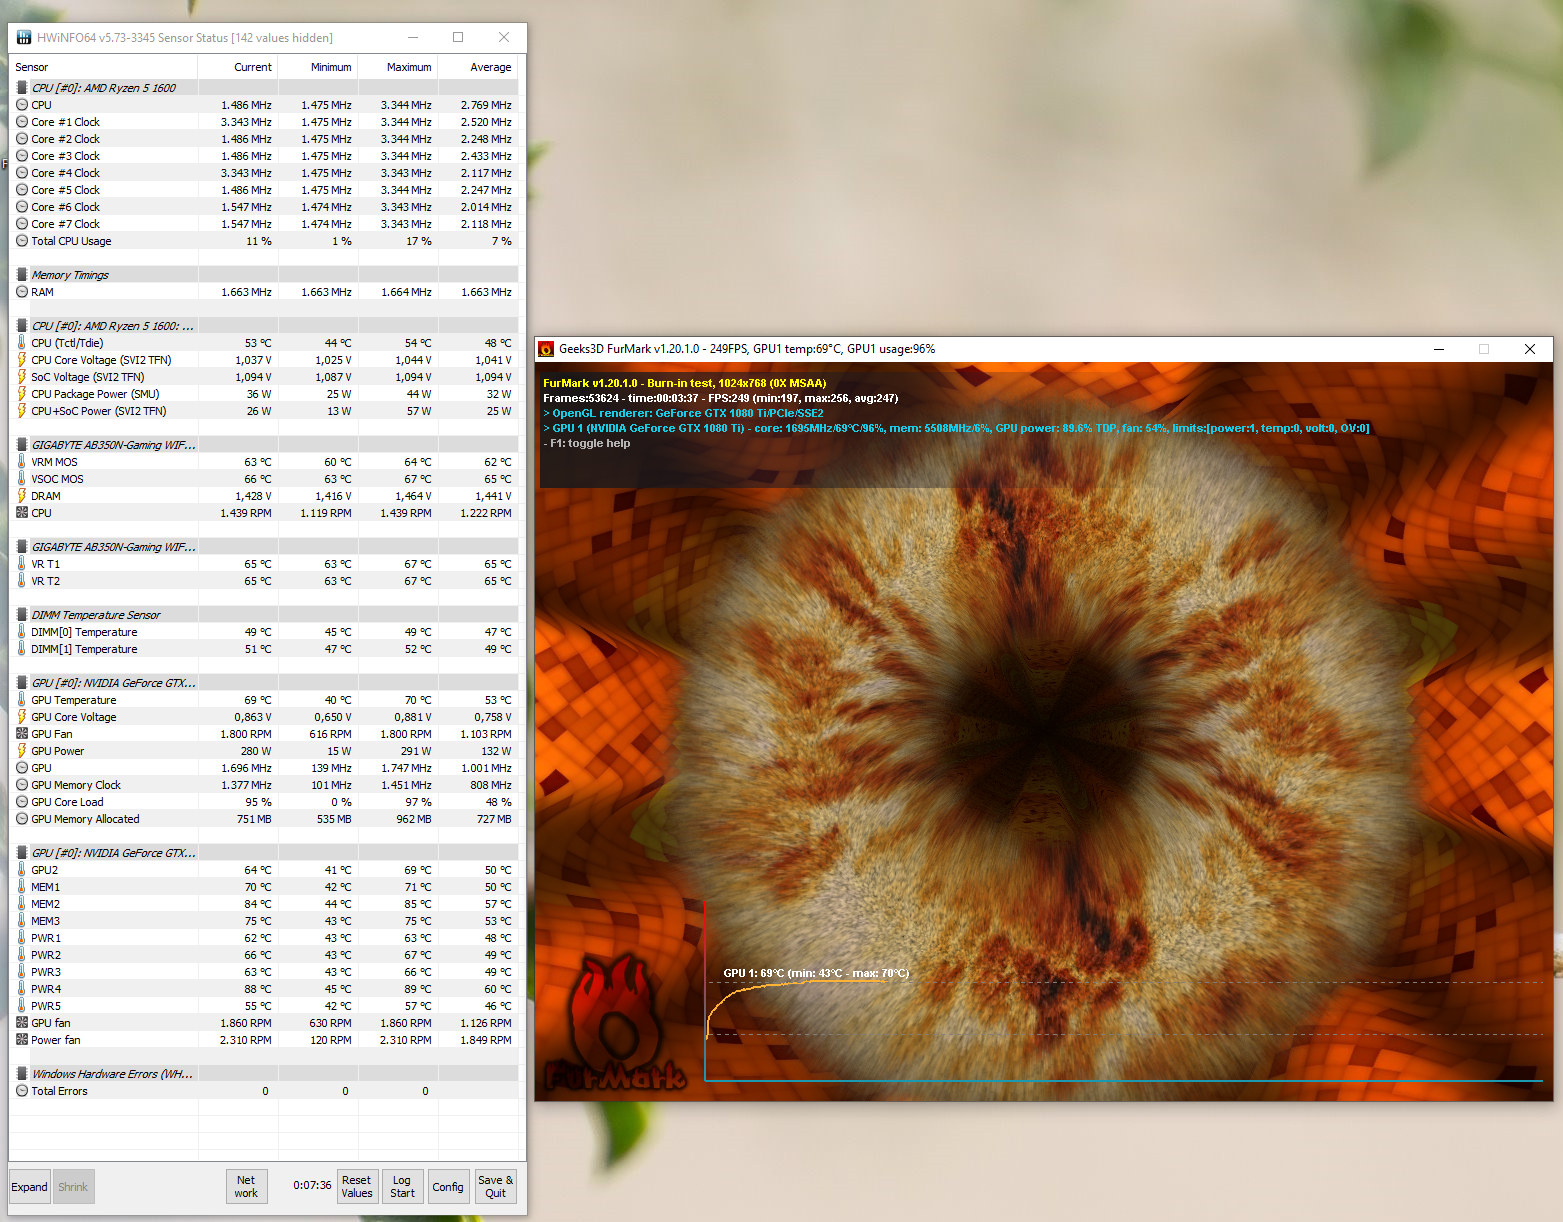This screenshot has height=1222, width=1563.
Task: Click the HWiNFO64 app icon in title bar
Action: [x=24, y=37]
